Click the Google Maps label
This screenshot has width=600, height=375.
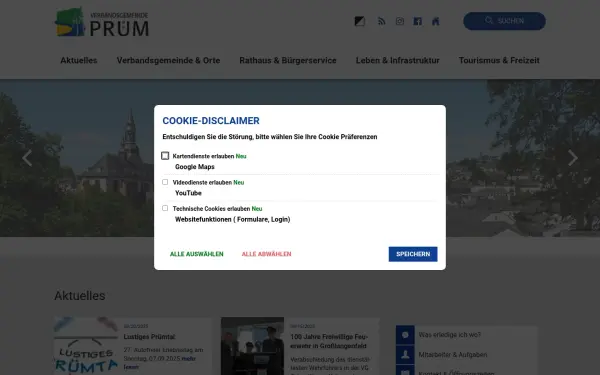pyautogui.click(x=195, y=167)
